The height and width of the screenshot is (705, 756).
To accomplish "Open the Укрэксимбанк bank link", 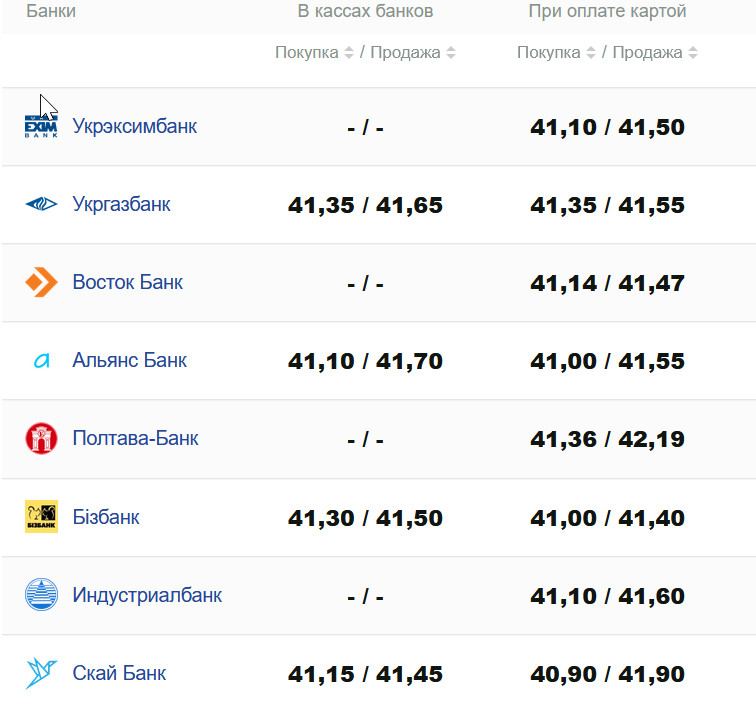I will coord(134,126).
